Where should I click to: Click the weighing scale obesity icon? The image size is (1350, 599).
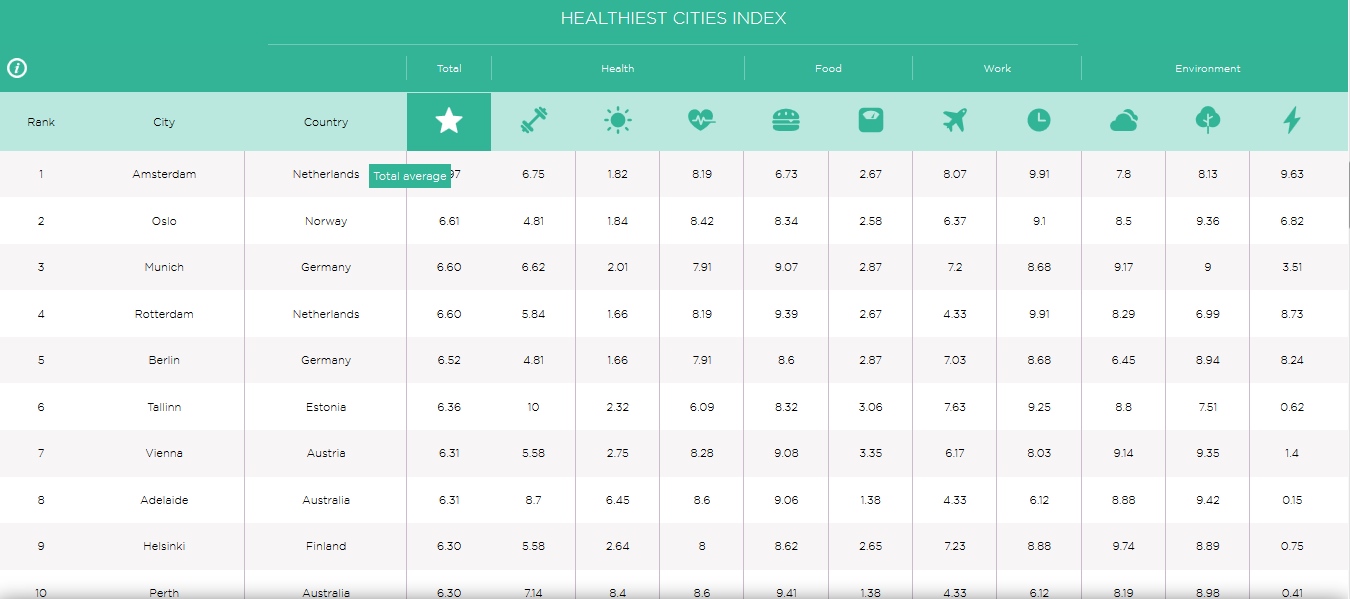point(871,121)
